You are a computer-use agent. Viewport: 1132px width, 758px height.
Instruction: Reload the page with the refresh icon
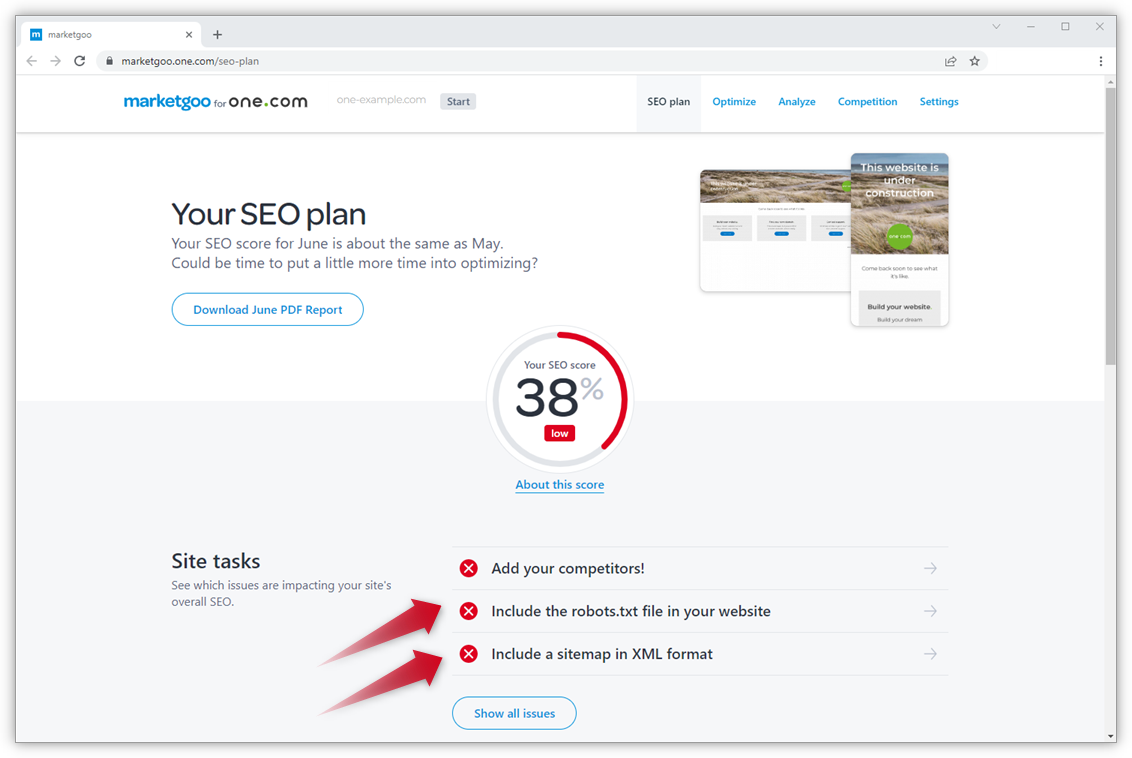pyautogui.click(x=80, y=61)
